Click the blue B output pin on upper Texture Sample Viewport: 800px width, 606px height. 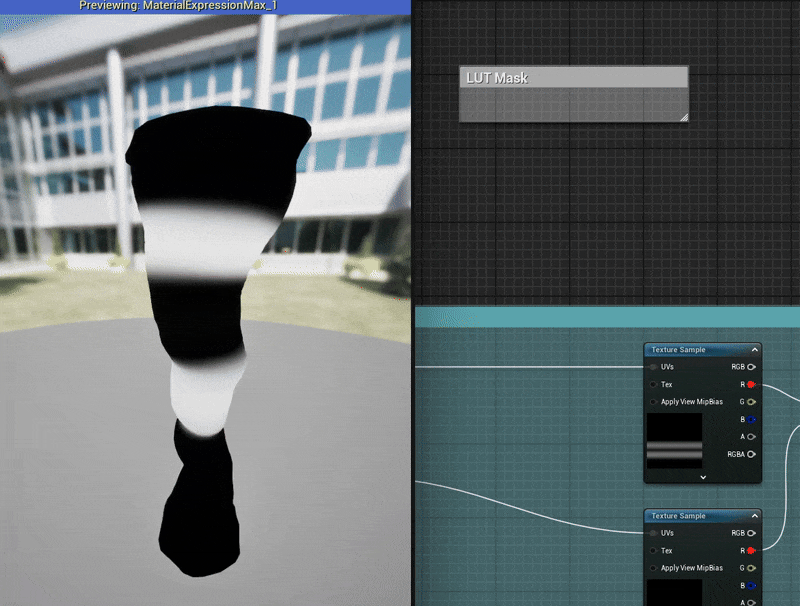pos(751,420)
